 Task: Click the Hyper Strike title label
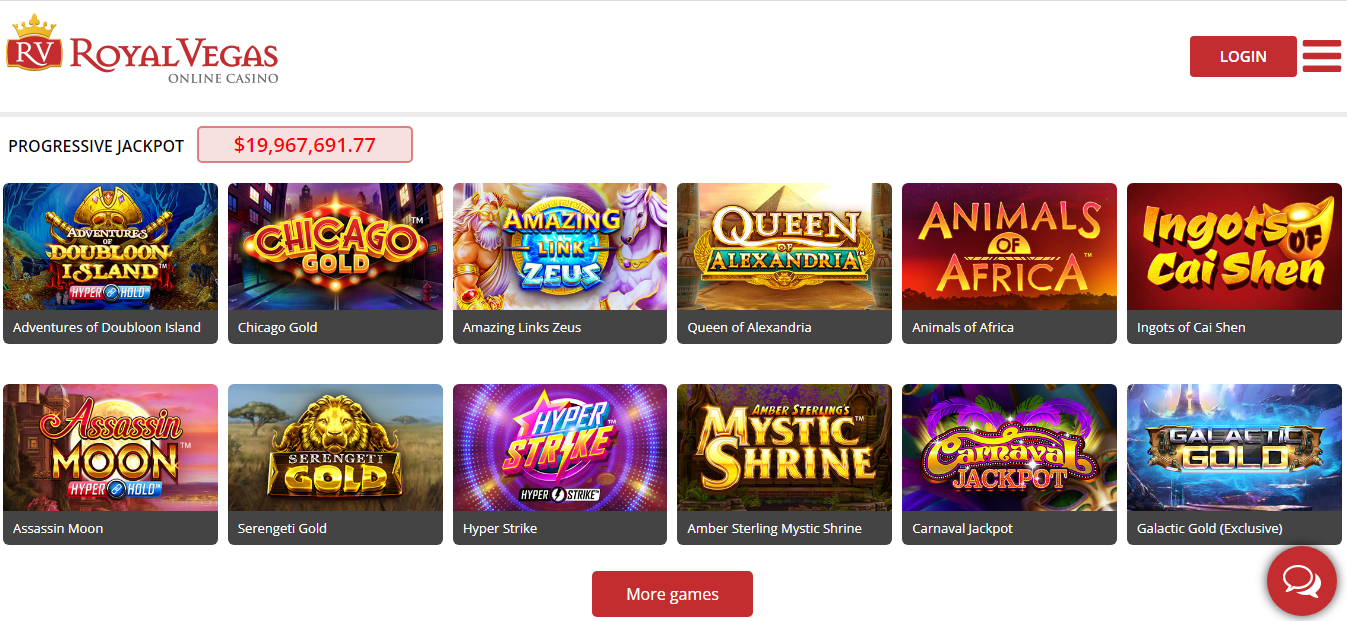(500, 528)
